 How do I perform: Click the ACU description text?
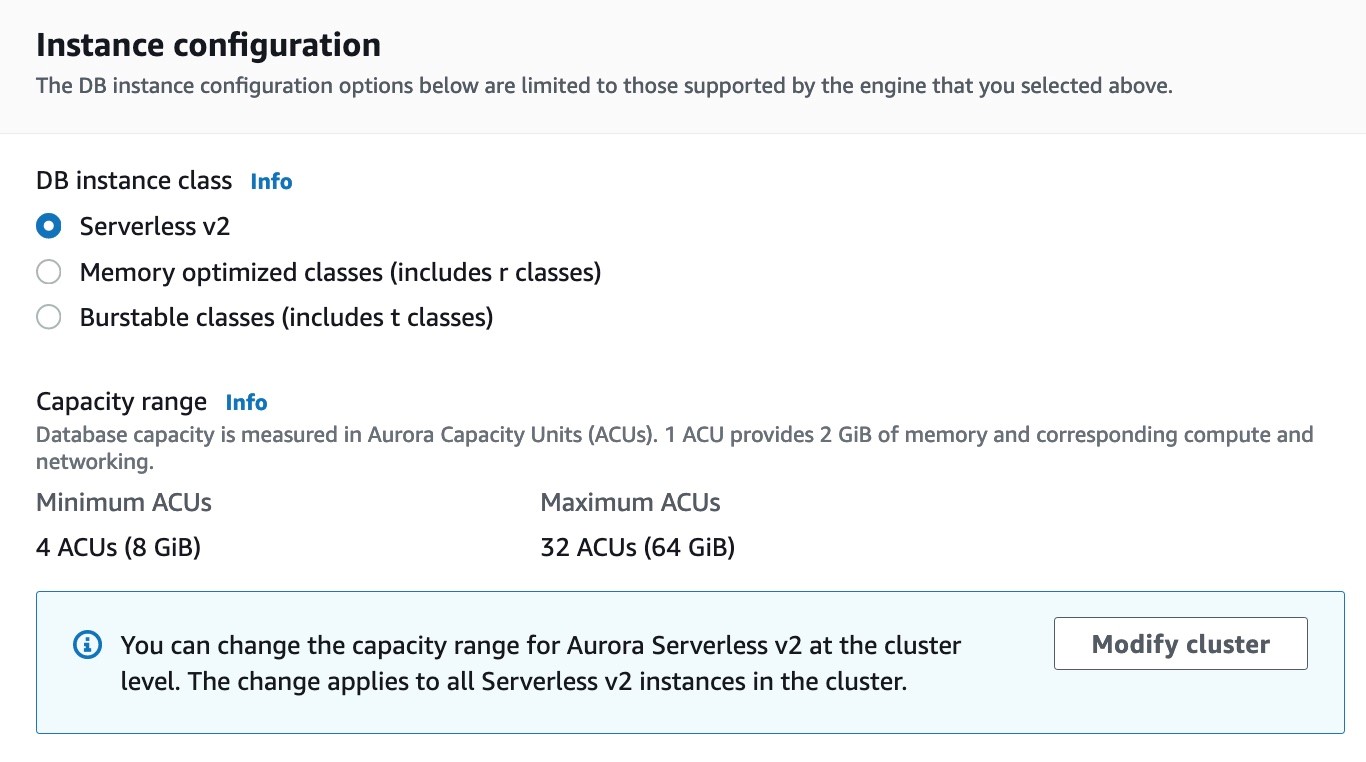(674, 447)
